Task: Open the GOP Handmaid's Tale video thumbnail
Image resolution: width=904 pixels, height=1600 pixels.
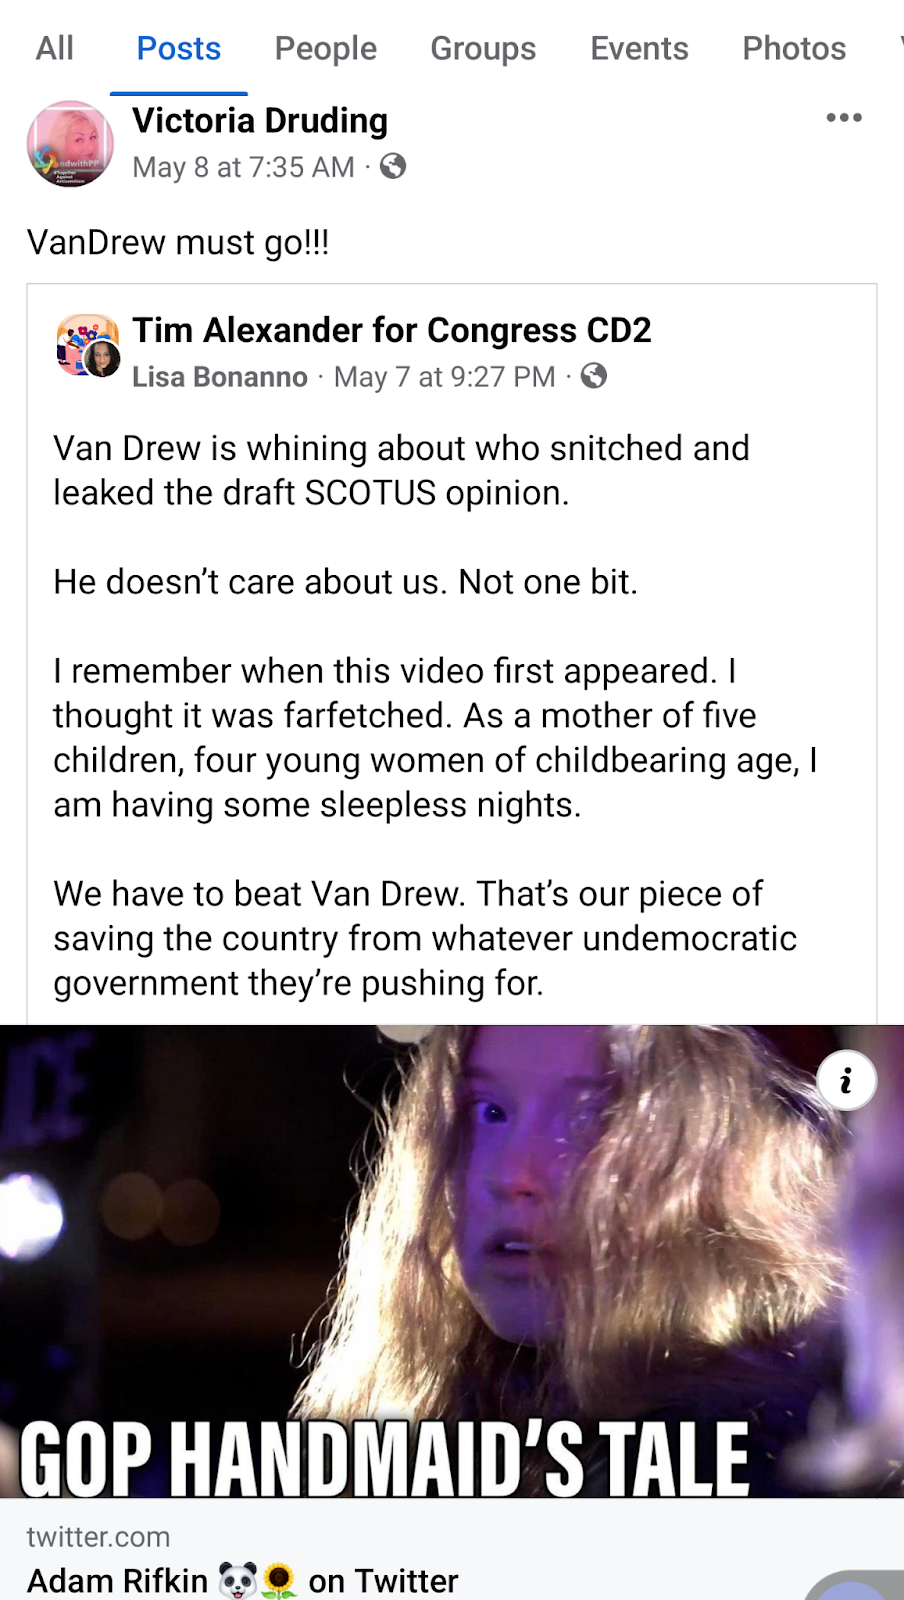Action: 452,1261
